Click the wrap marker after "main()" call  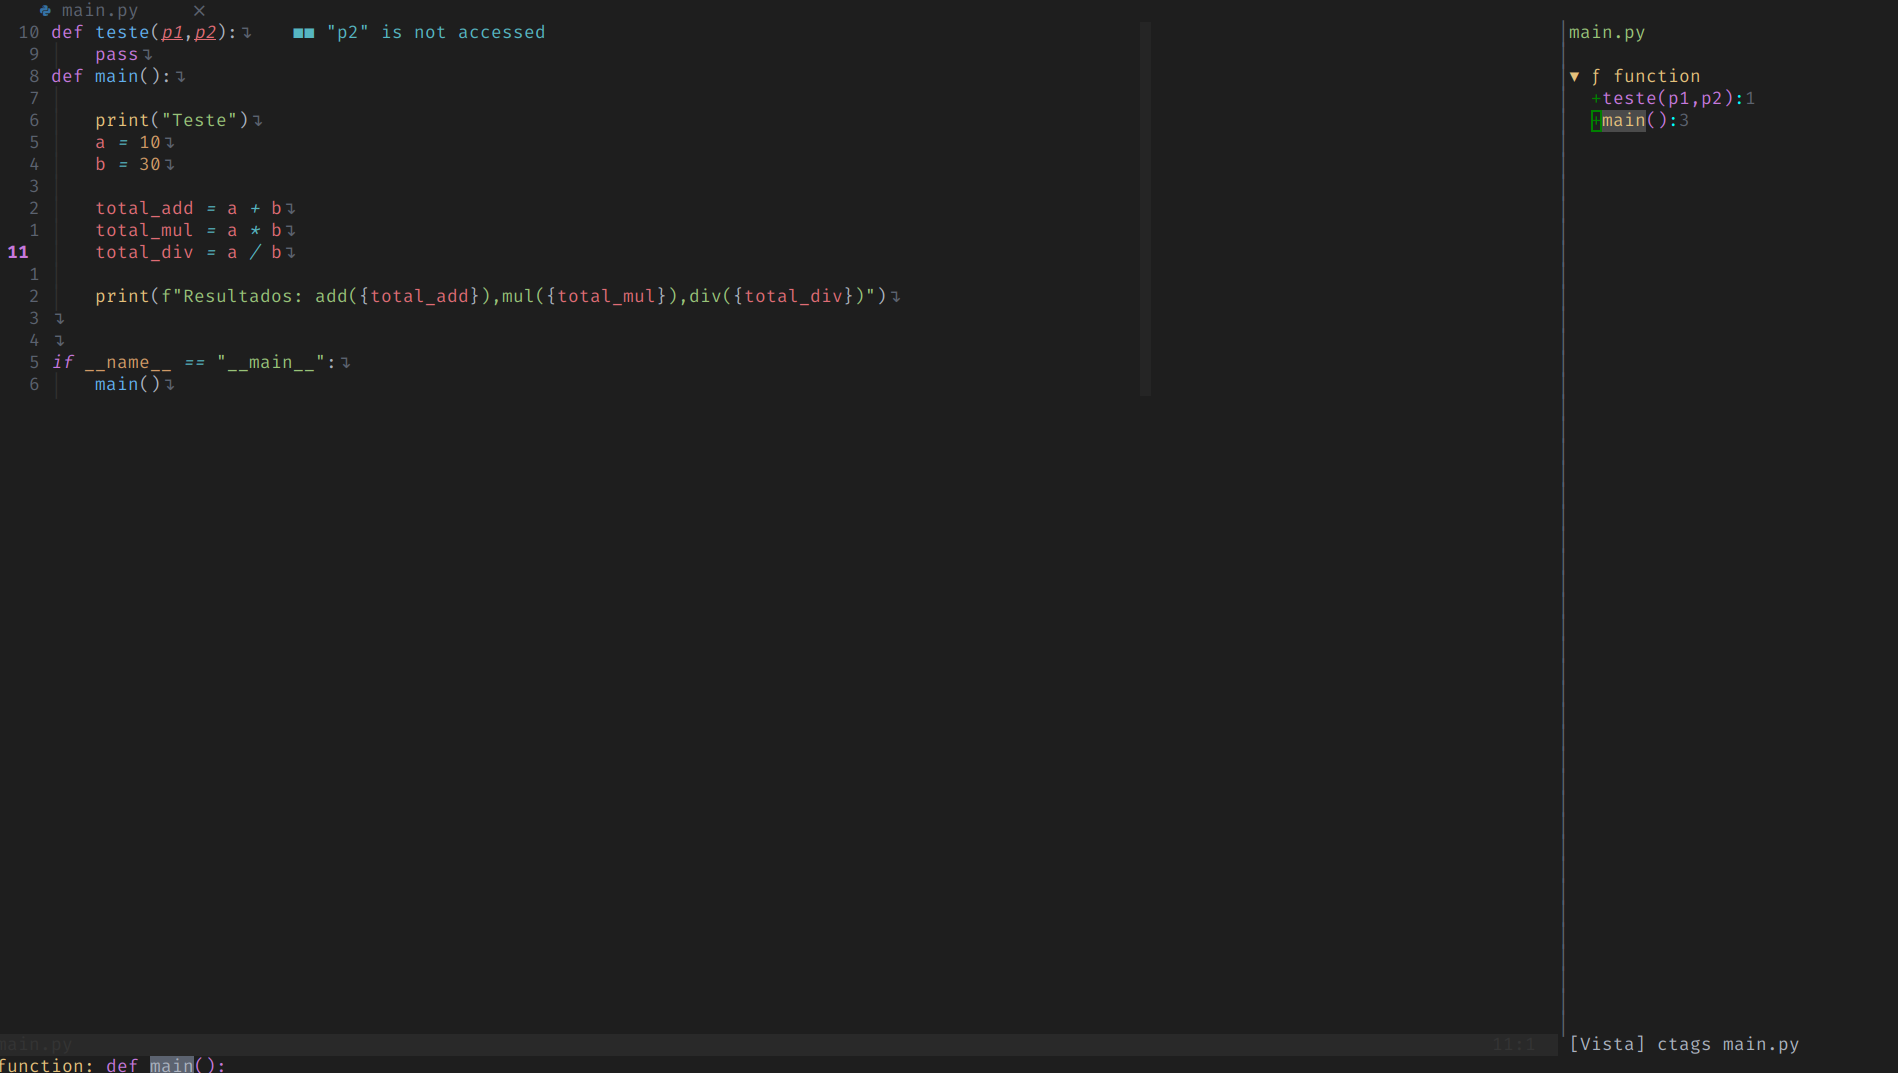point(170,384)
